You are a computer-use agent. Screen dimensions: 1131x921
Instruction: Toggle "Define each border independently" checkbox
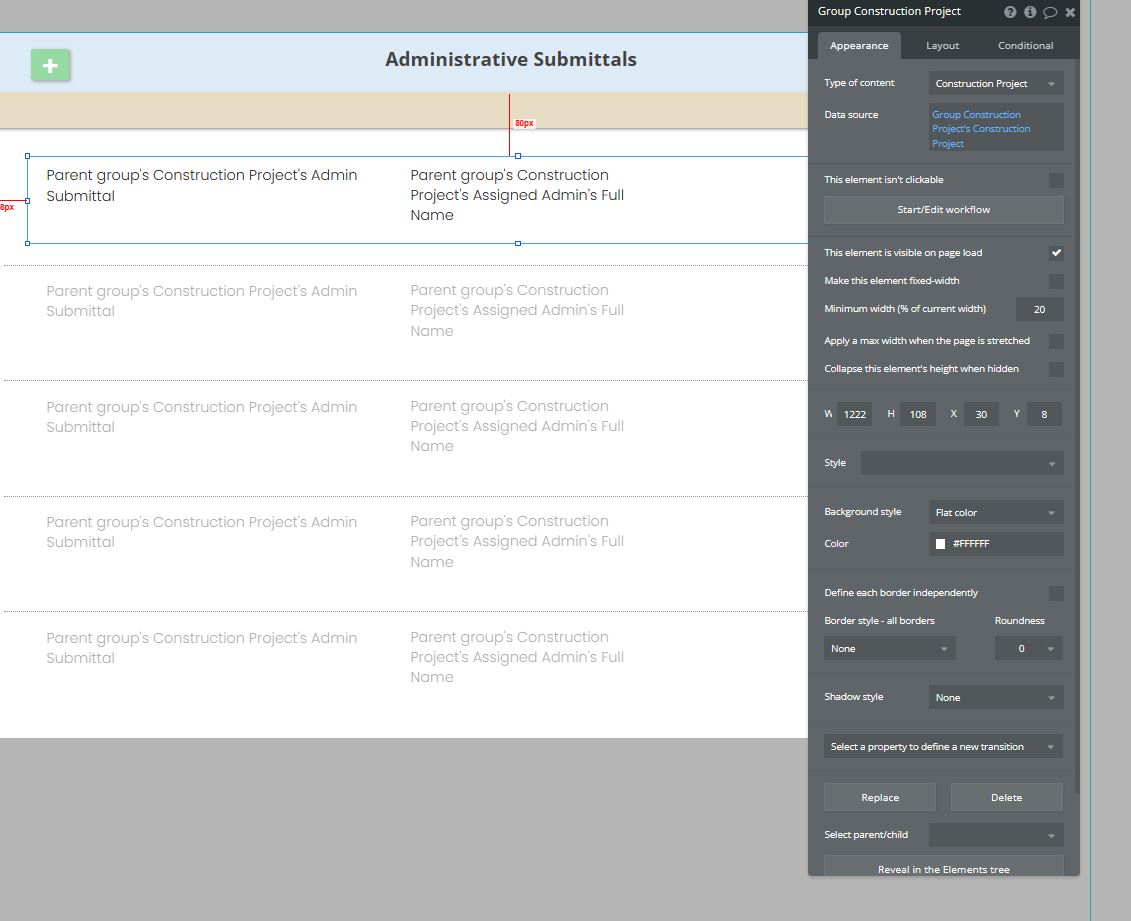1056,593
